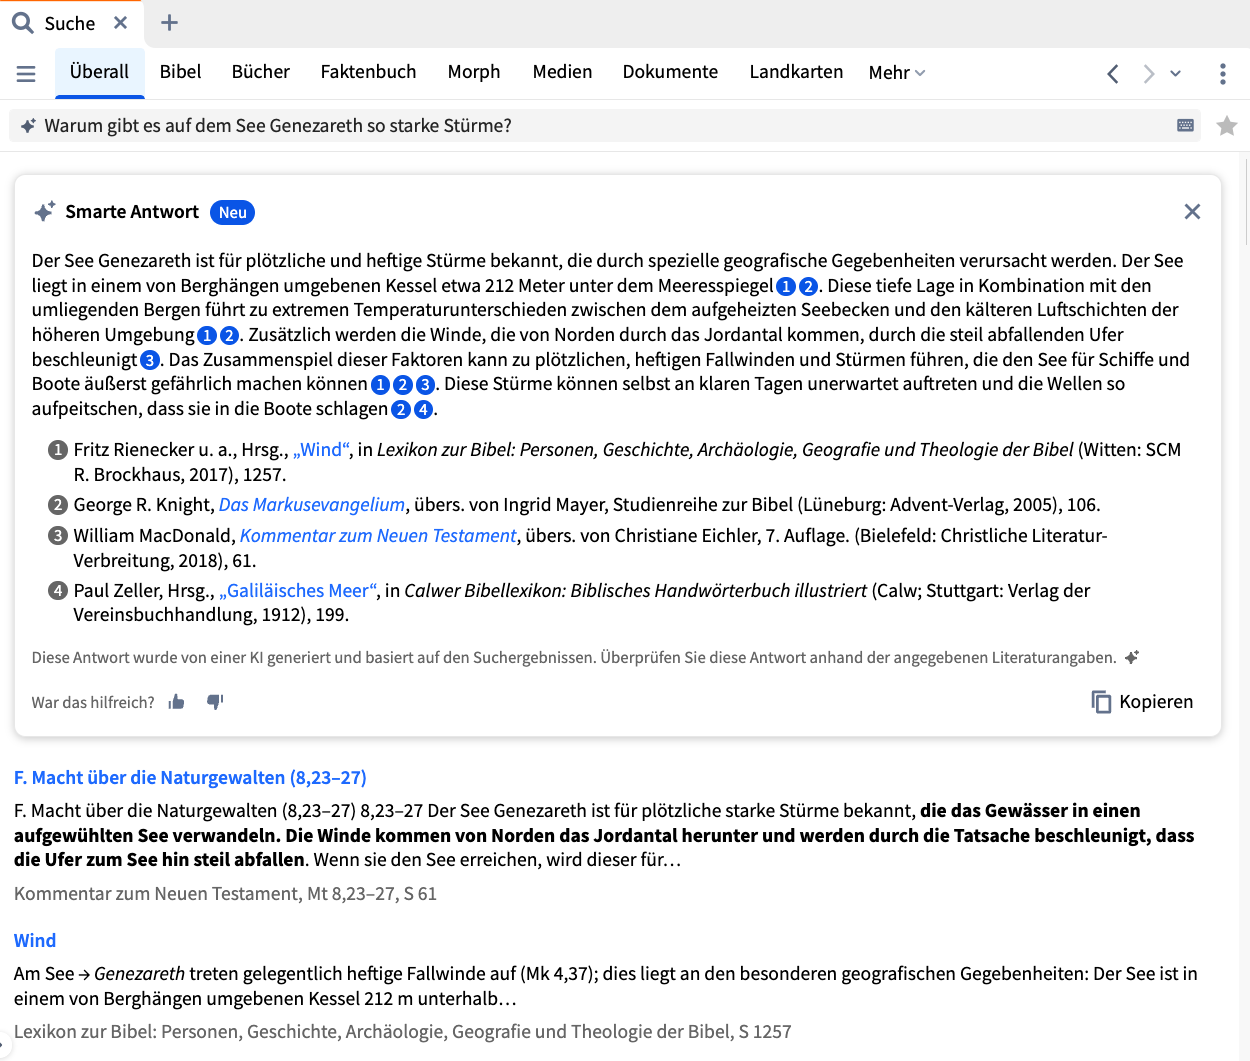Click the Neu badge
The image size is (1250, 1061).
coord(233,212)
